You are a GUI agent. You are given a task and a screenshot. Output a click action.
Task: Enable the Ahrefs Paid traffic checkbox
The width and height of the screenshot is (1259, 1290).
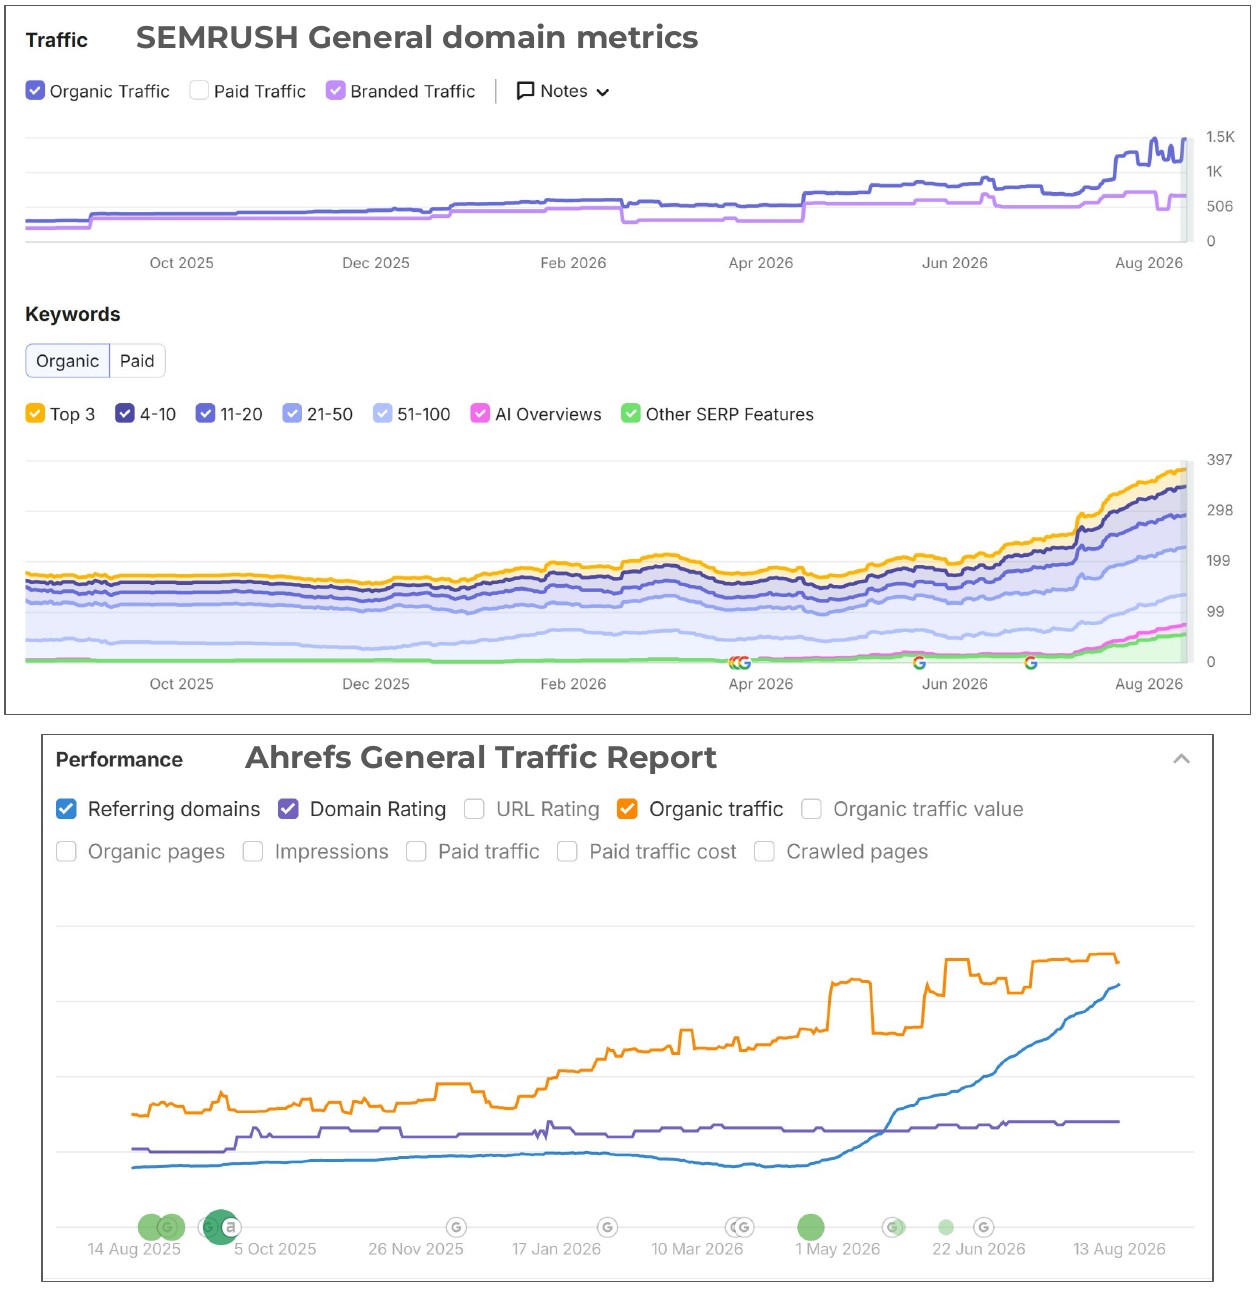tap(416, 851)
